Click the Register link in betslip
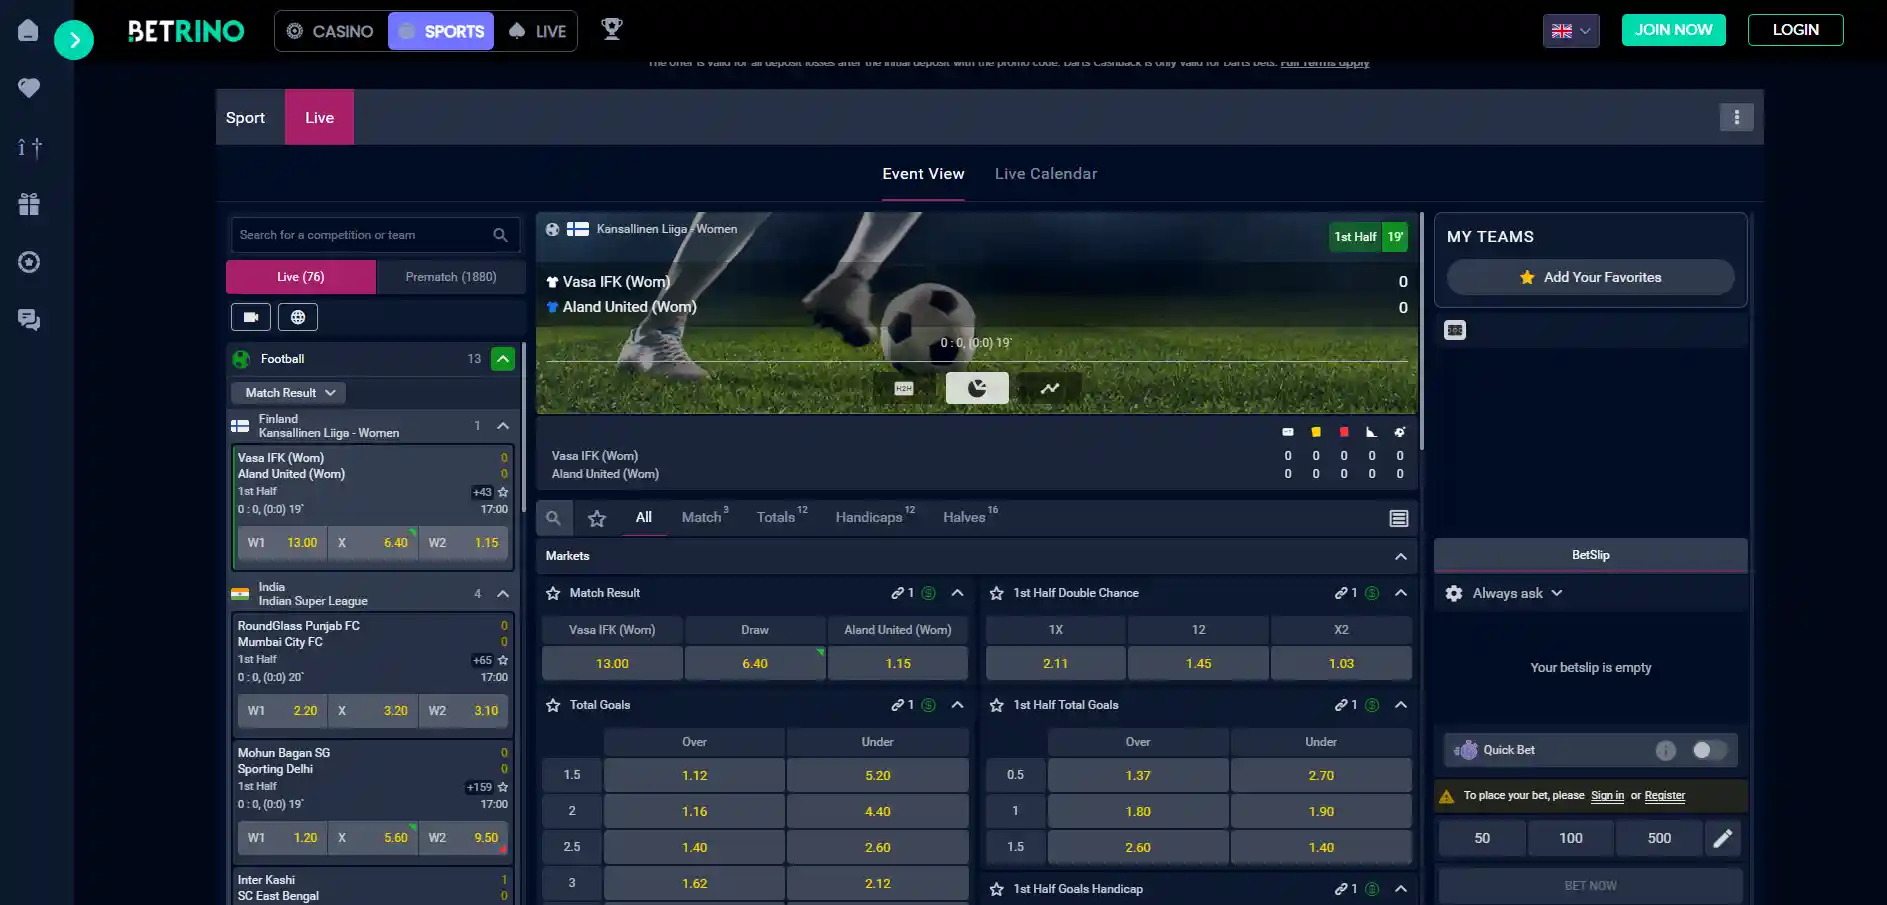Screen dimensions: 1887x905 click(x=1664, y=796)
